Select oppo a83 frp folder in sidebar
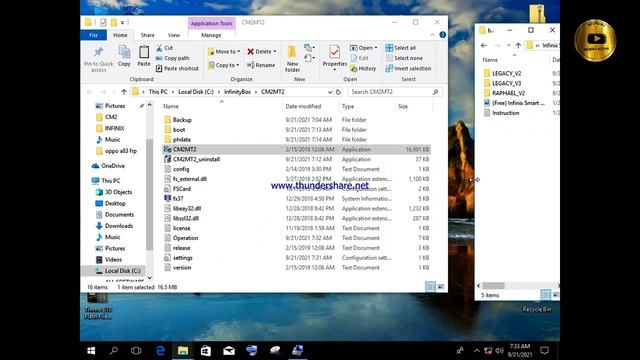Viewport: 640px width, 360px height. (120, 151)
